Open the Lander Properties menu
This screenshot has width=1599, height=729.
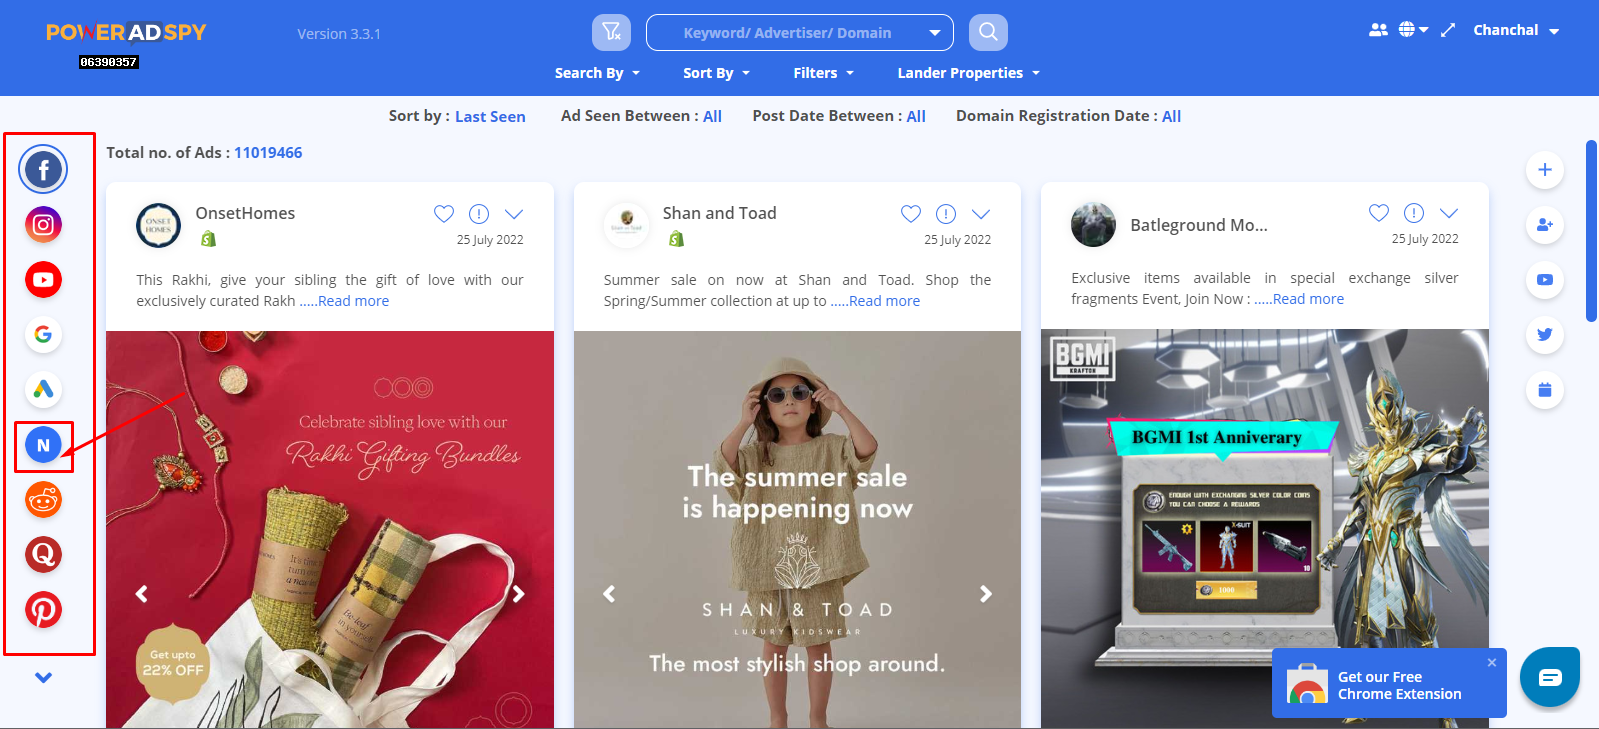point(969,73)
